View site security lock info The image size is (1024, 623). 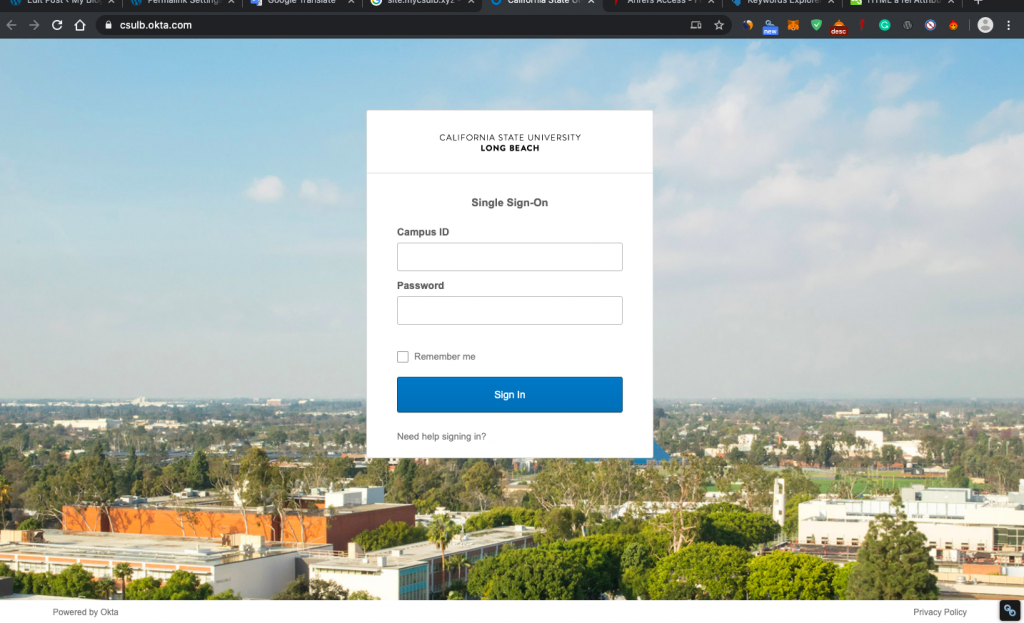108,25
